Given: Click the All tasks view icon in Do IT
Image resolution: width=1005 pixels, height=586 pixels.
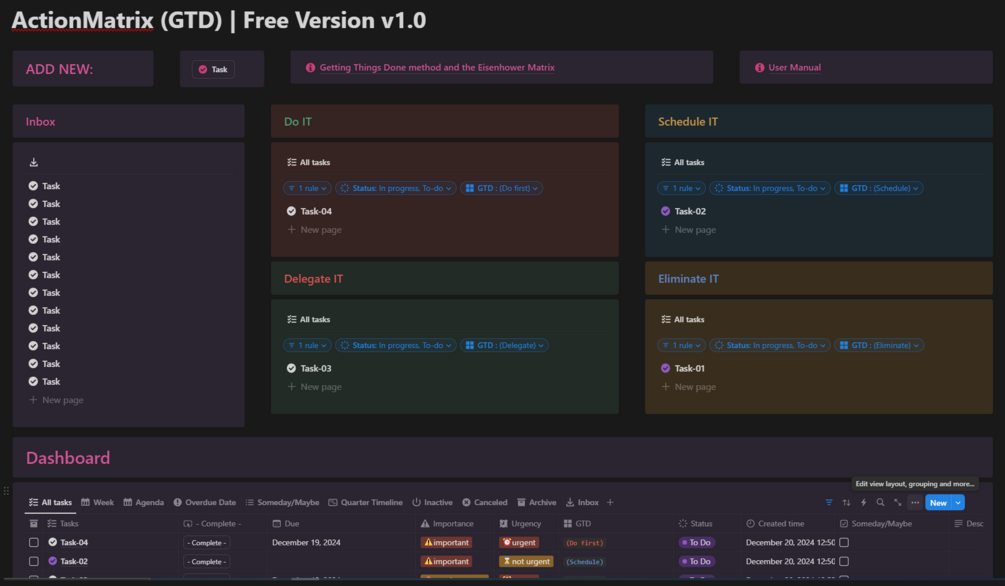Looking at the screenshot, I should pyautogui.click(x=292, y=162).
